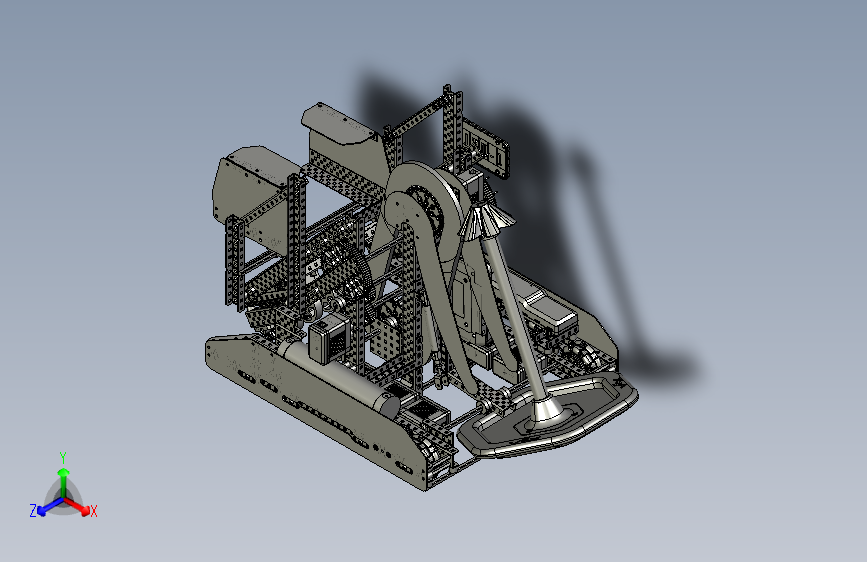
Task: Click the green Y axis arrow of the triad
Action: (x=64, y=482)
